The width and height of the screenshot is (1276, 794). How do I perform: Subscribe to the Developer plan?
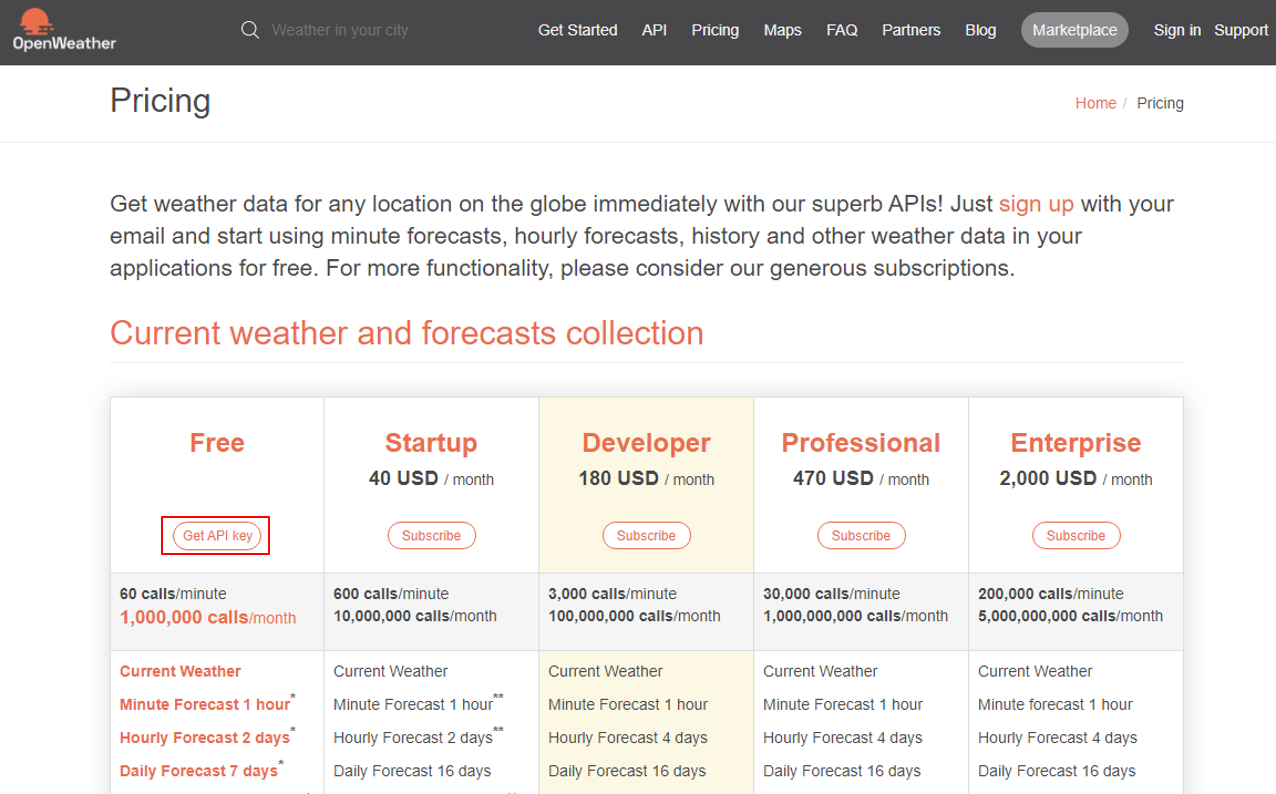coord(646,536)
